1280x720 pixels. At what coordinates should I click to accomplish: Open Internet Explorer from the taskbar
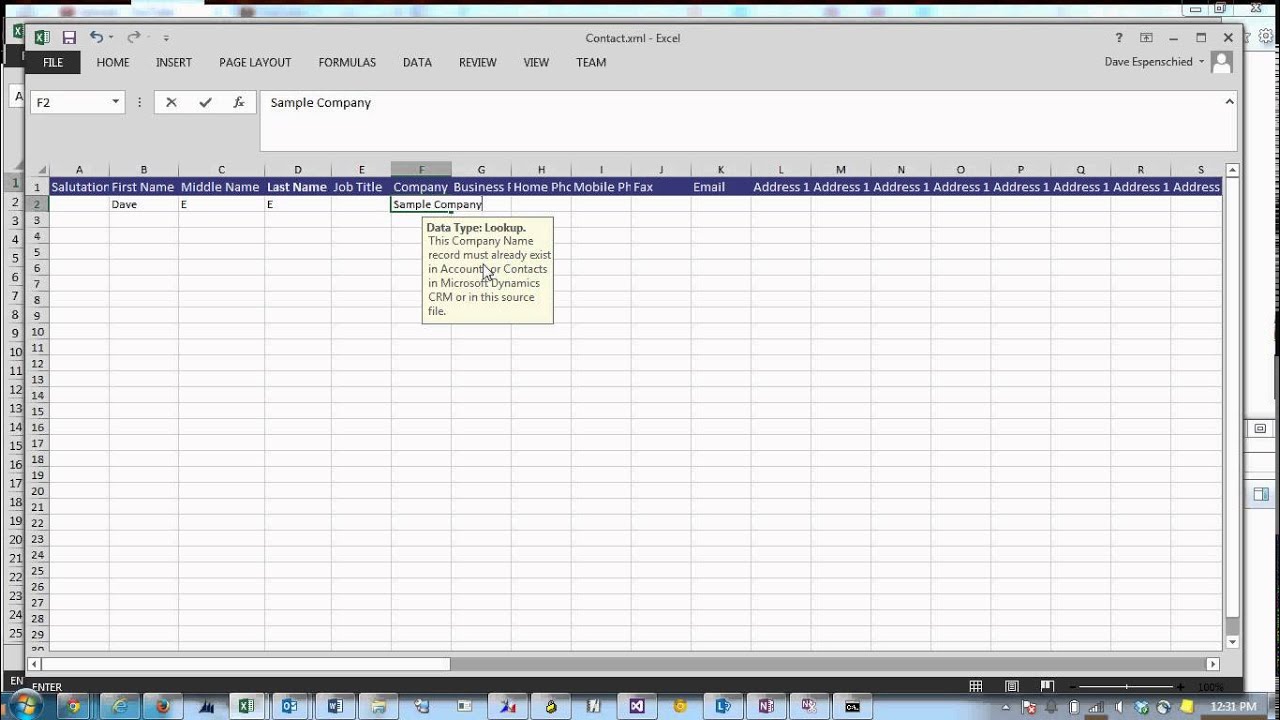pos(120,706)
